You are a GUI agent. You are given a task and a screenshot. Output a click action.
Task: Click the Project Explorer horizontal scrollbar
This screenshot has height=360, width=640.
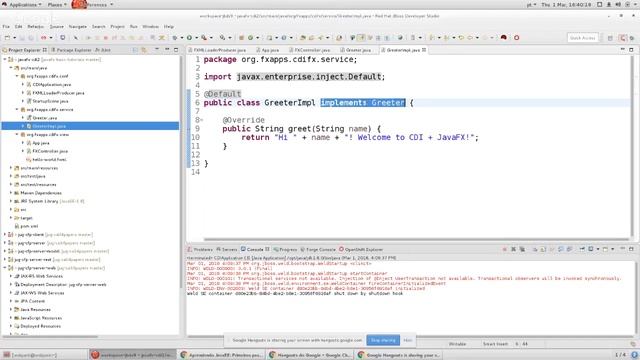(x=51, y=337)
